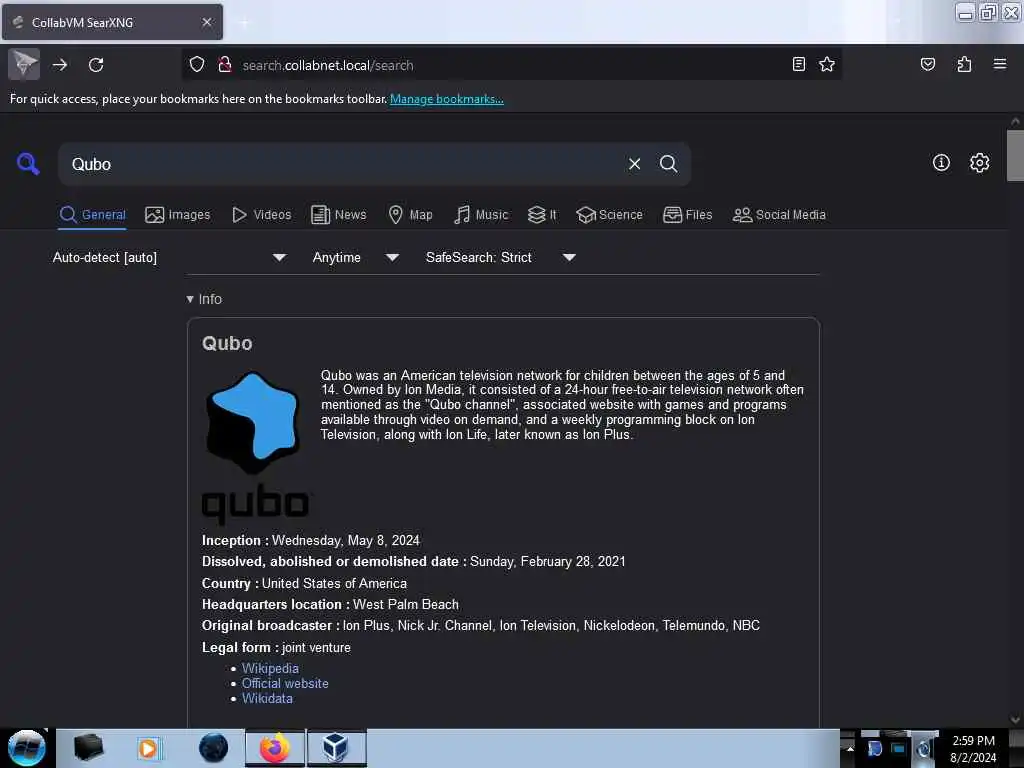The image size is (1024, 768).
Task: Switch to VirtualBox cube taskbar button
Action: pyautogui.click(x=336, y=748)
